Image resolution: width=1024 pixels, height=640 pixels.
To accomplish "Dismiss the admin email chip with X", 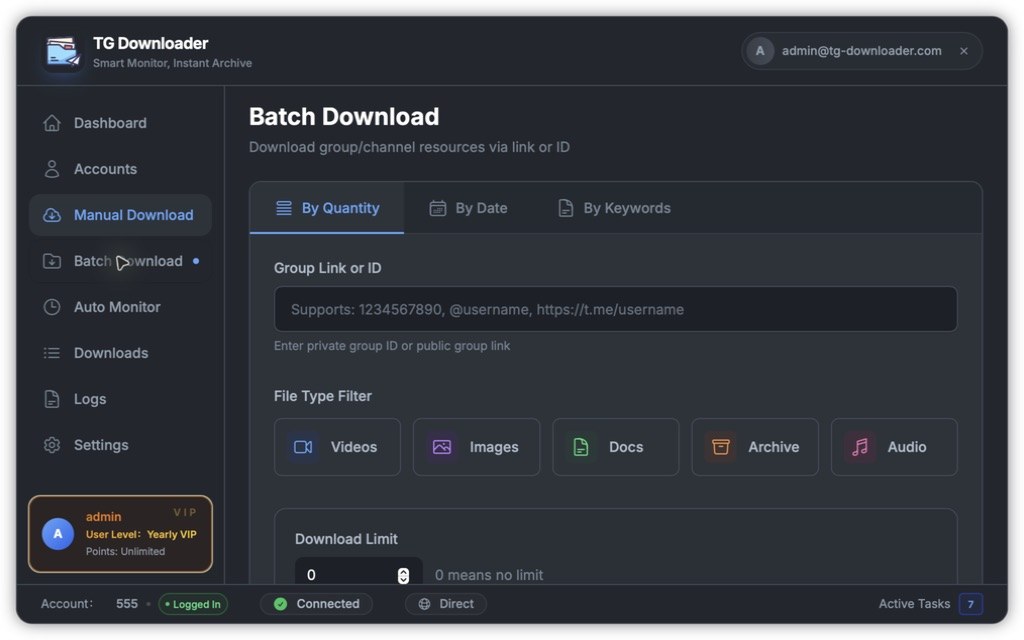I will click(964, 51).
